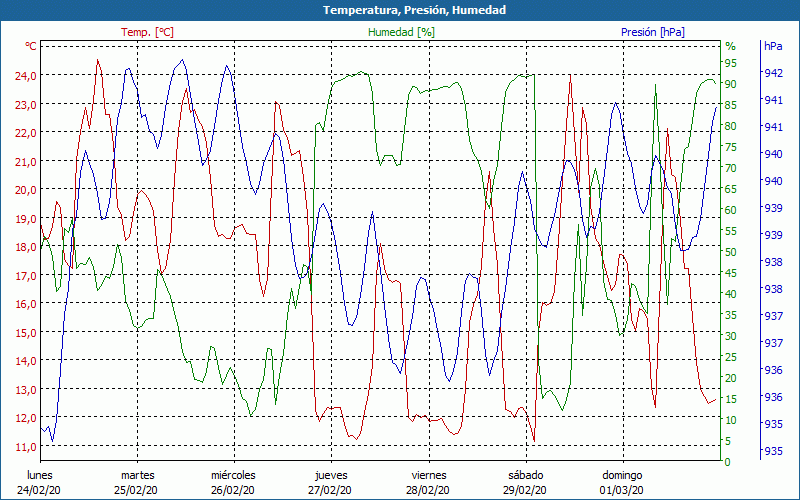This screenshot has width=800, height=500.
Task: Click the '95' humidity axis value
Action: click(x=731, y=63)
